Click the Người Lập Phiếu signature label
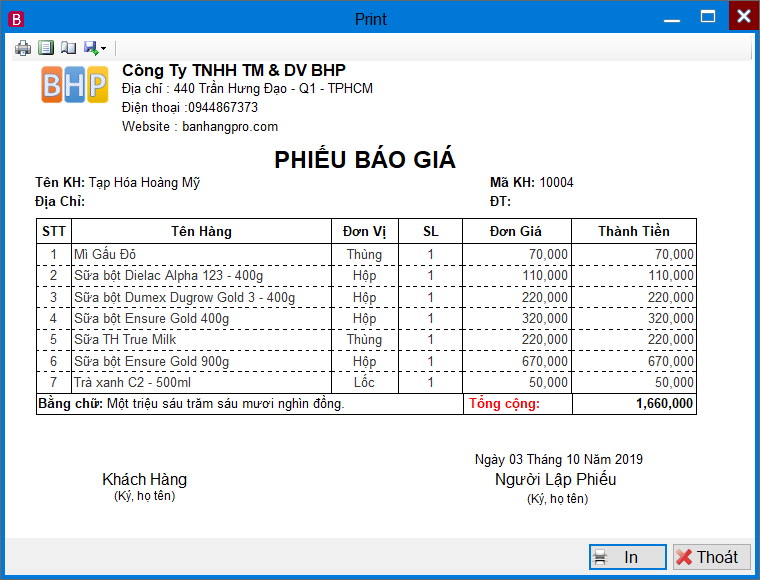This screenshot has width=760, height=580. 555,479
